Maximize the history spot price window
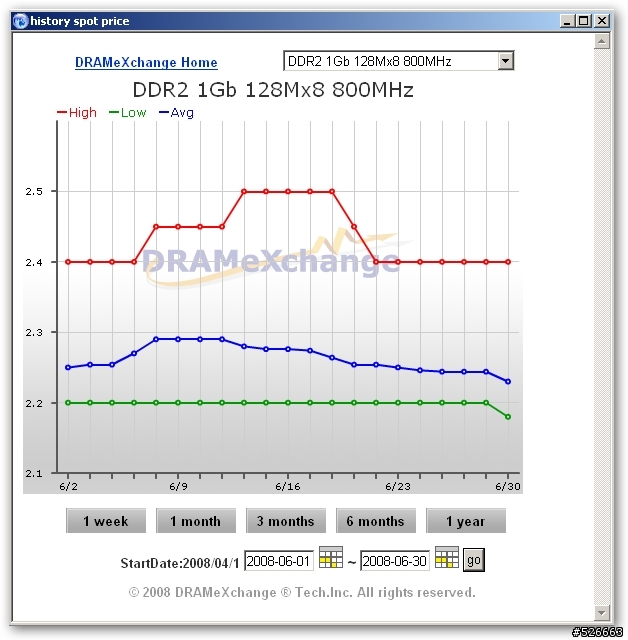Screen dimensions: 628x640 tap(584, 21)
